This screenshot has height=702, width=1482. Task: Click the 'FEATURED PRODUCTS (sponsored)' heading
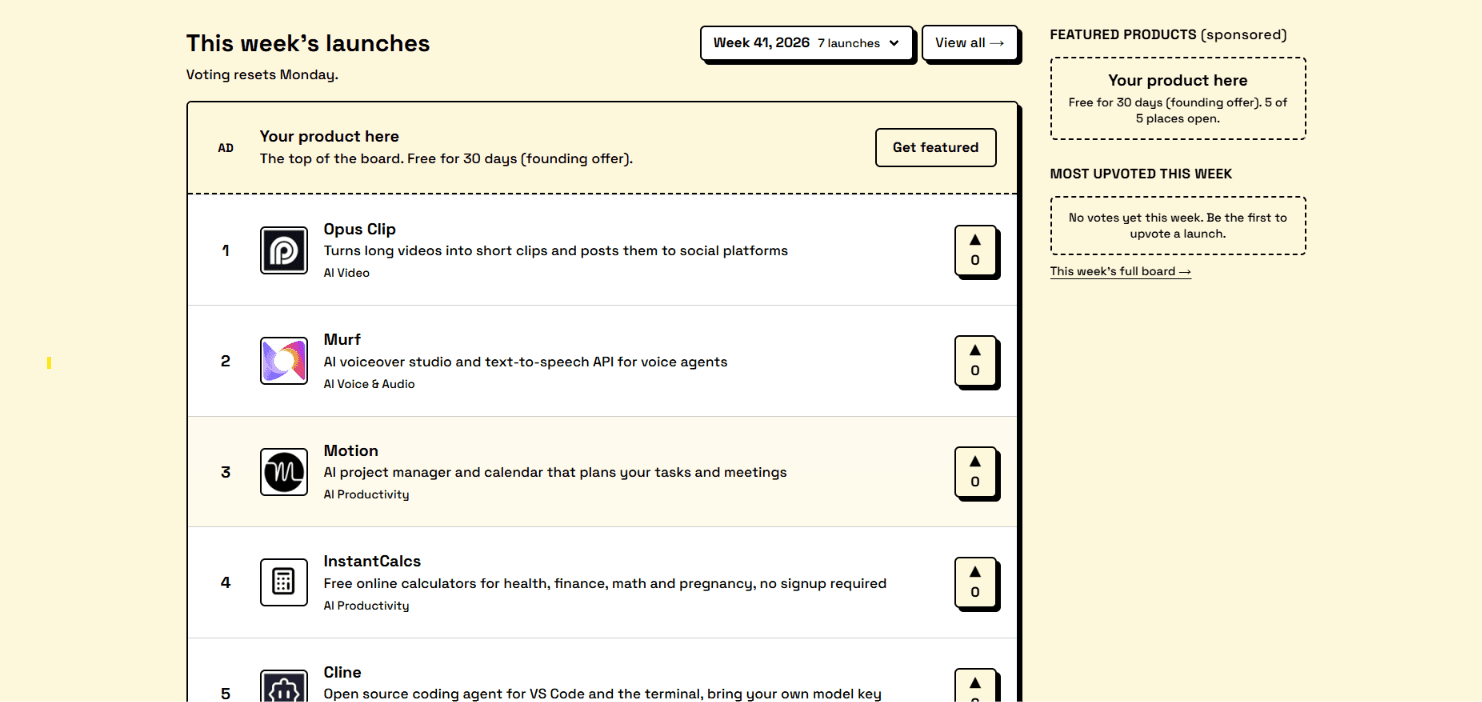pos(1168,35)
